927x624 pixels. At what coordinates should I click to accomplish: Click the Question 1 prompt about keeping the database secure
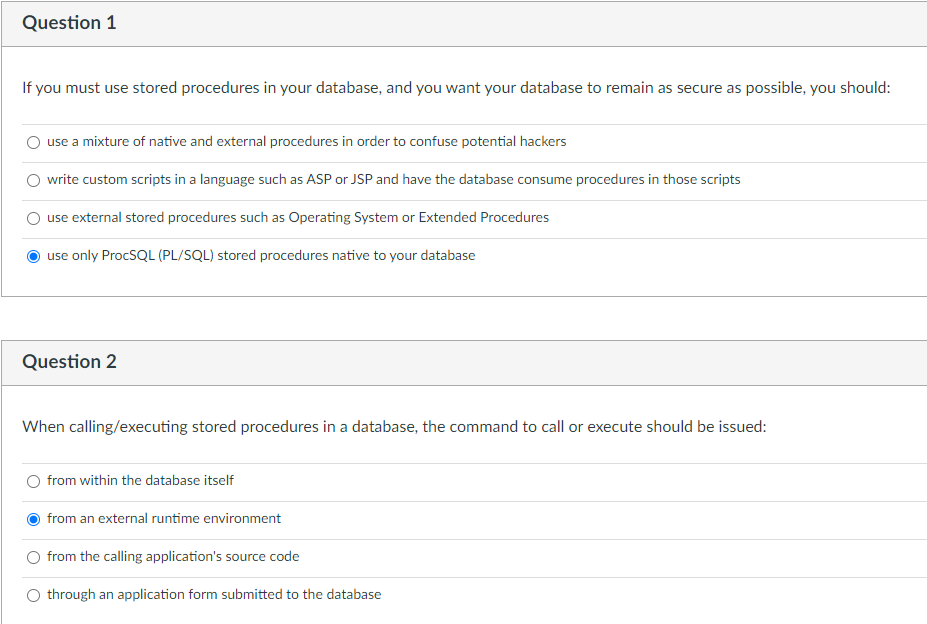[456, 87]
